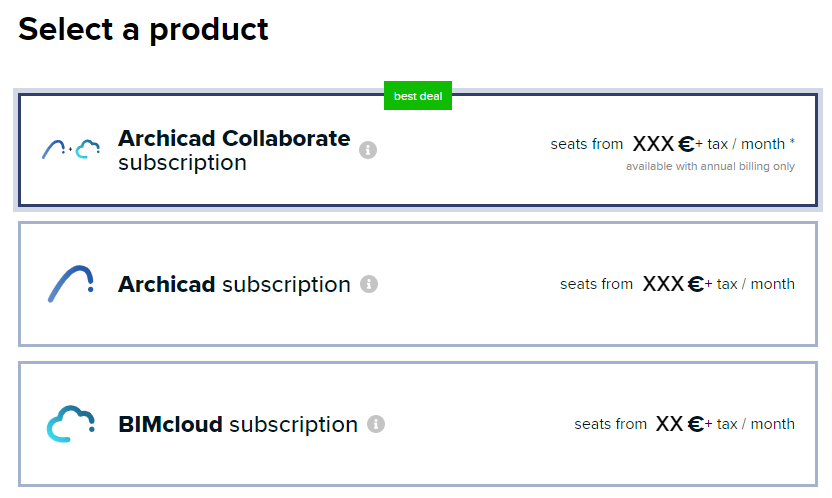832x498 pixels.
Task: Click the green best deal badge
Action: click(x=418, y=96)
